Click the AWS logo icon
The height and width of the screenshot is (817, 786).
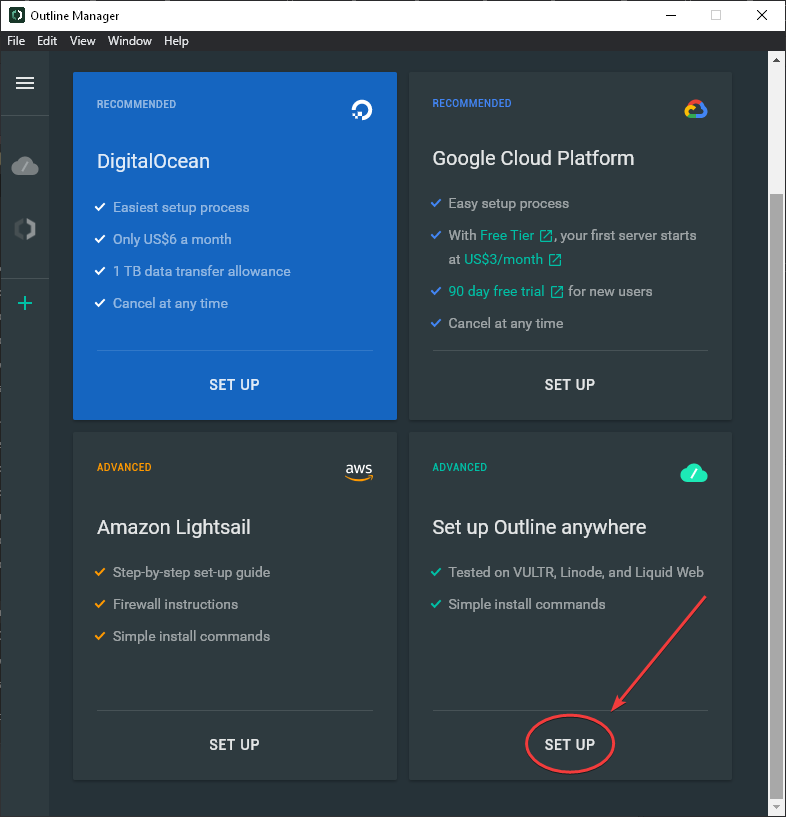pyautogui.click(x=358, y=472)
